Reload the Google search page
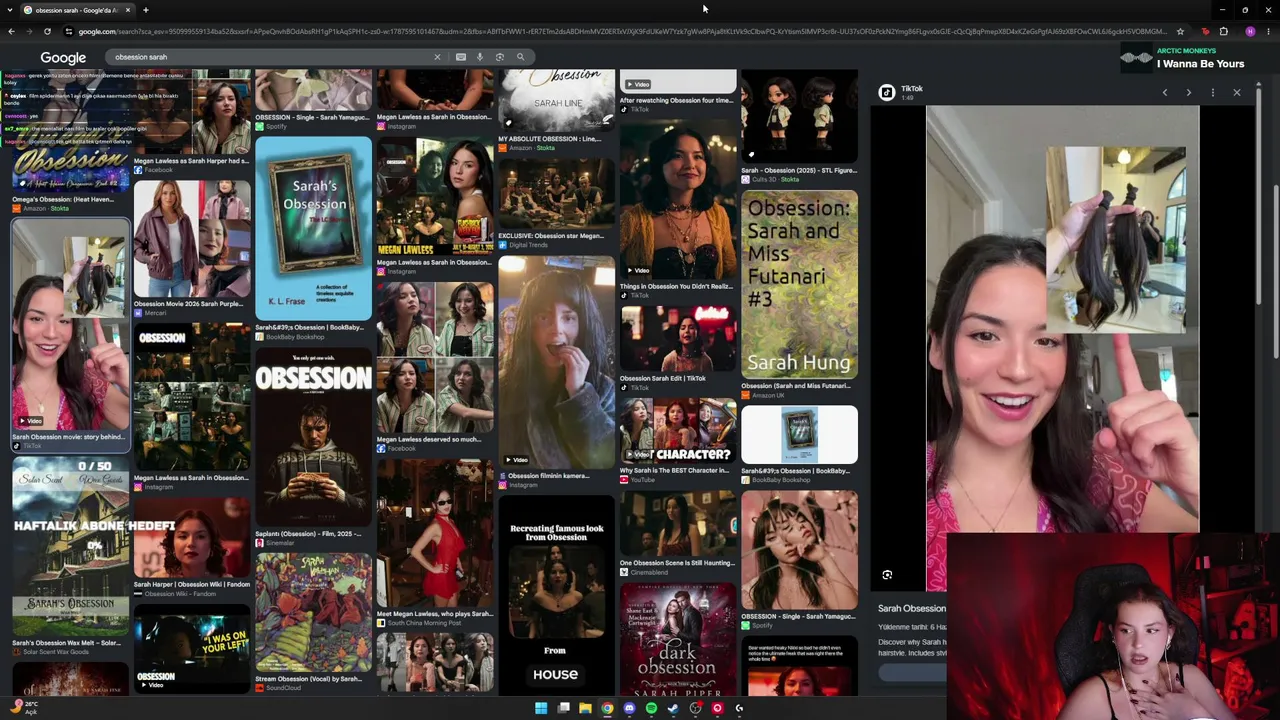 coord(47,31)
